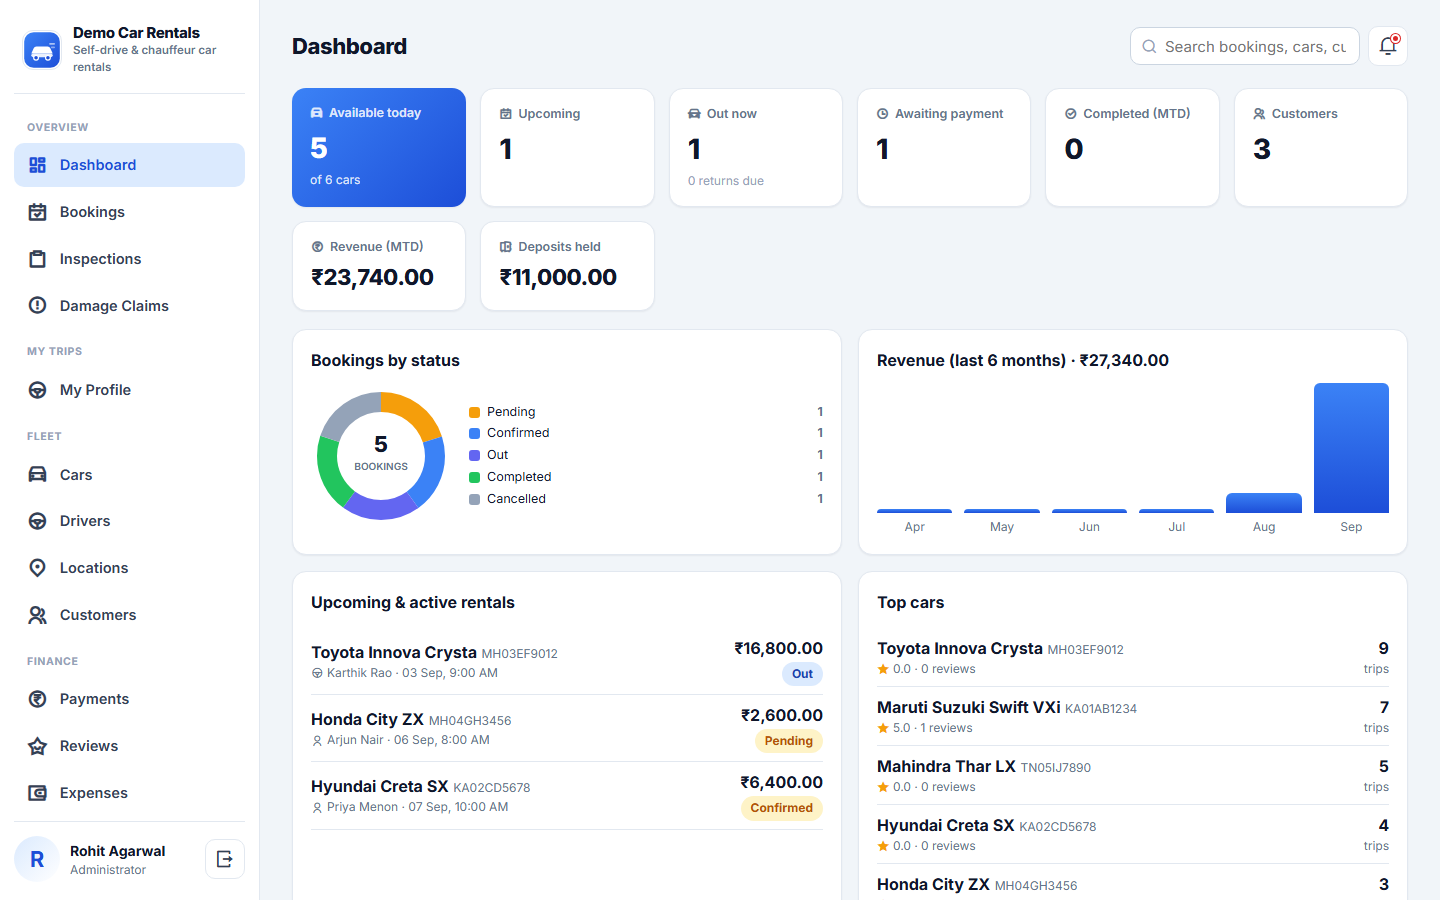Click the Demo Car Rentals logo icon
1440x900 pixels.
pos(42,50)
